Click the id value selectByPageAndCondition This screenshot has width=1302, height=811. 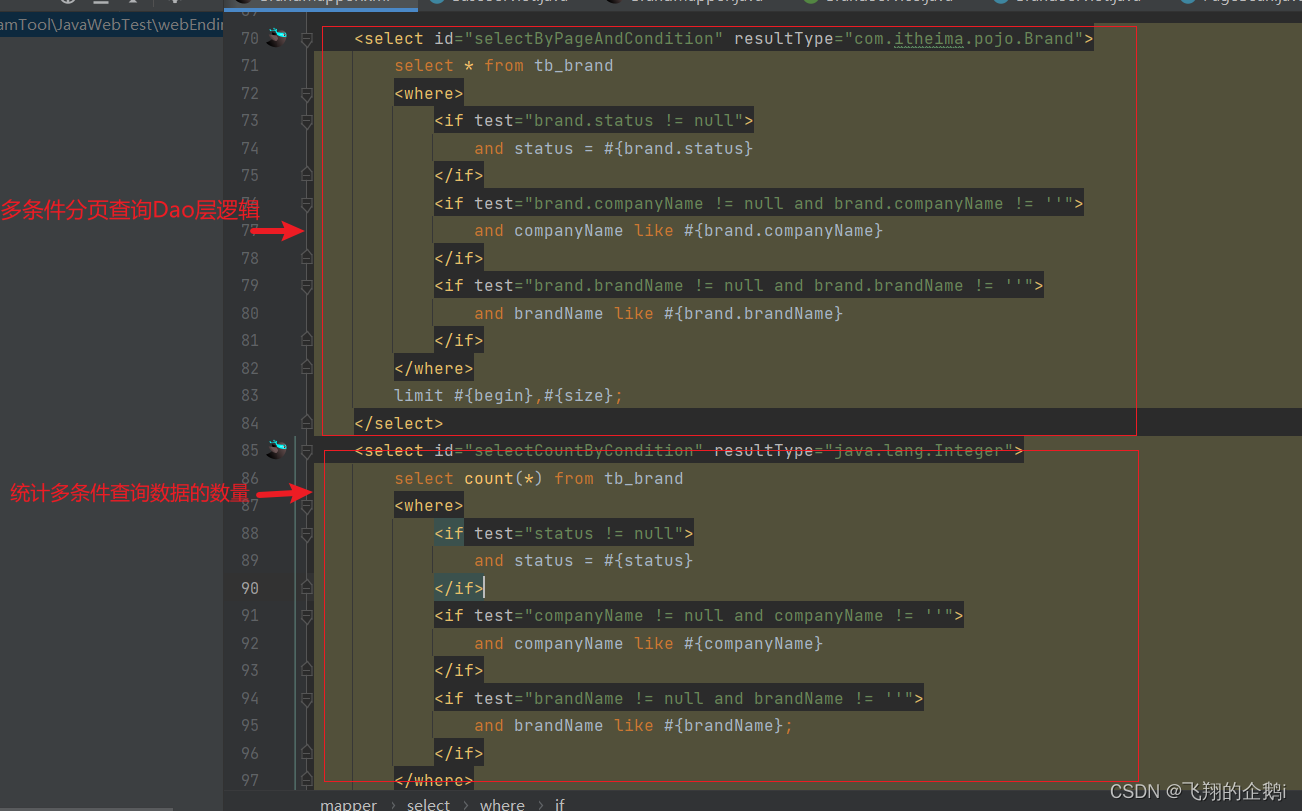[x=594, y=38]
